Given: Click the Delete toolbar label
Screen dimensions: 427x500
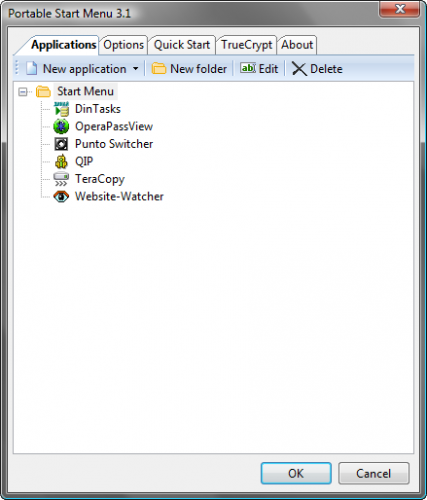Looking at the screenshot, I should 326,69.
